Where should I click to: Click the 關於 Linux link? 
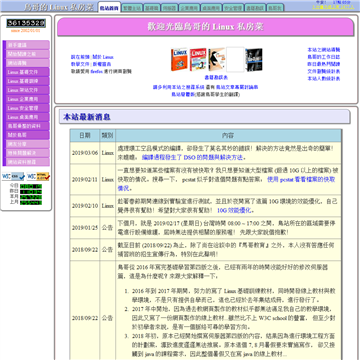103,57
